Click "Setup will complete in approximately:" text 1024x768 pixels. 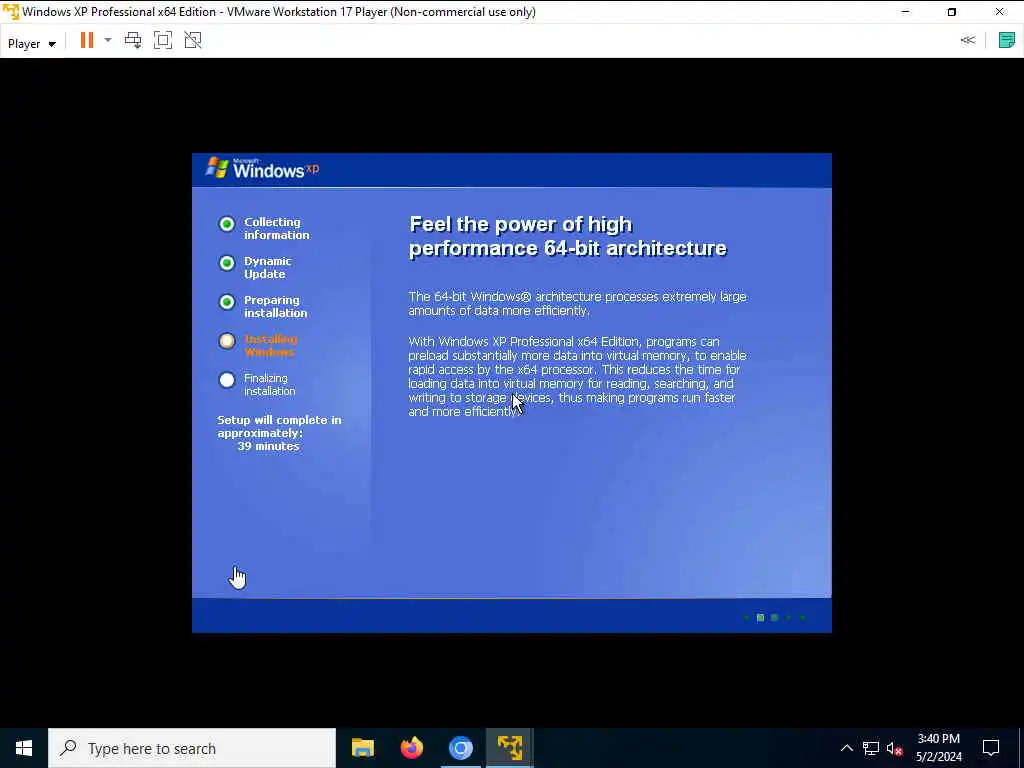click(279, 426)
